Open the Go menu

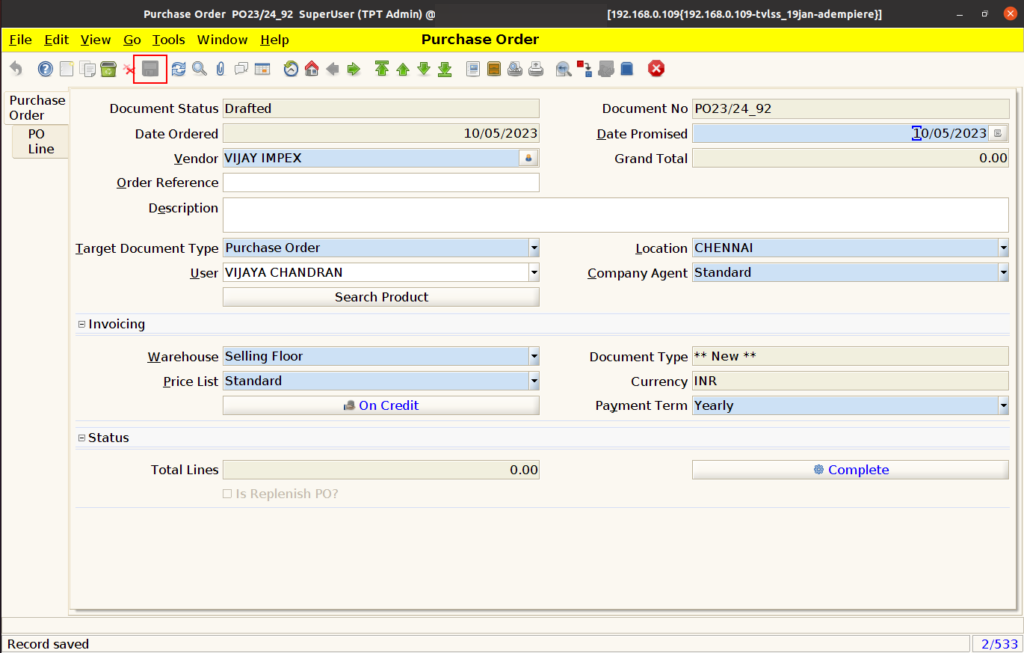click(132, 40)
